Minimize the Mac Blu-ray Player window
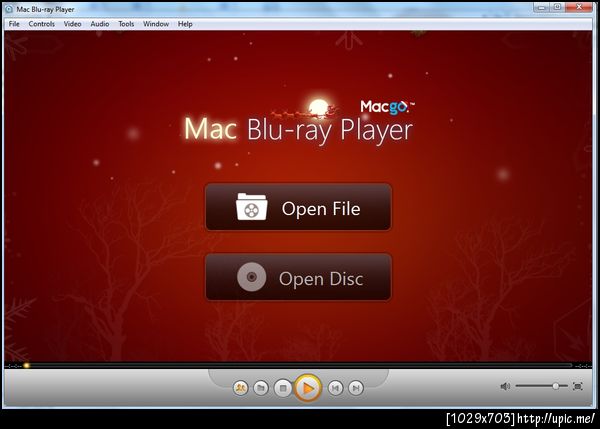 tap(541, 7)
